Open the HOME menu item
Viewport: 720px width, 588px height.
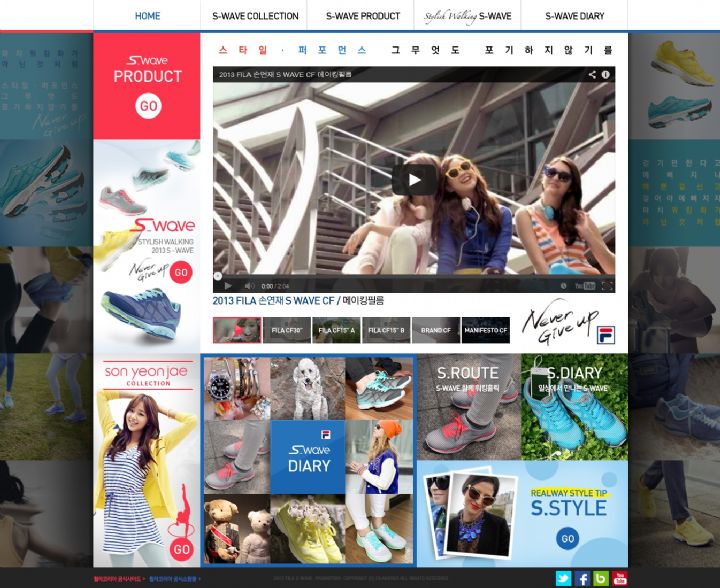[x=147, y=16]
